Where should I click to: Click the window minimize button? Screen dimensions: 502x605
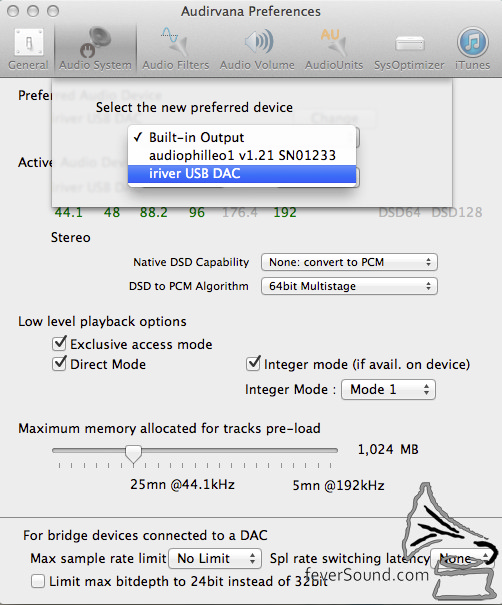[x=33, y=11]
